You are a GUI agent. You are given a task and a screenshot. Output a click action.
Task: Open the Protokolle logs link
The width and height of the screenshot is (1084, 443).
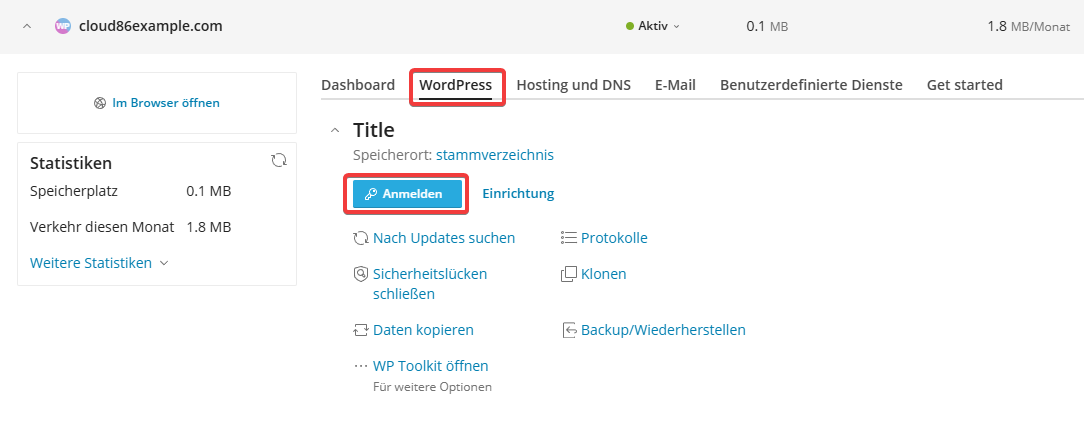(x=614, y=238)
